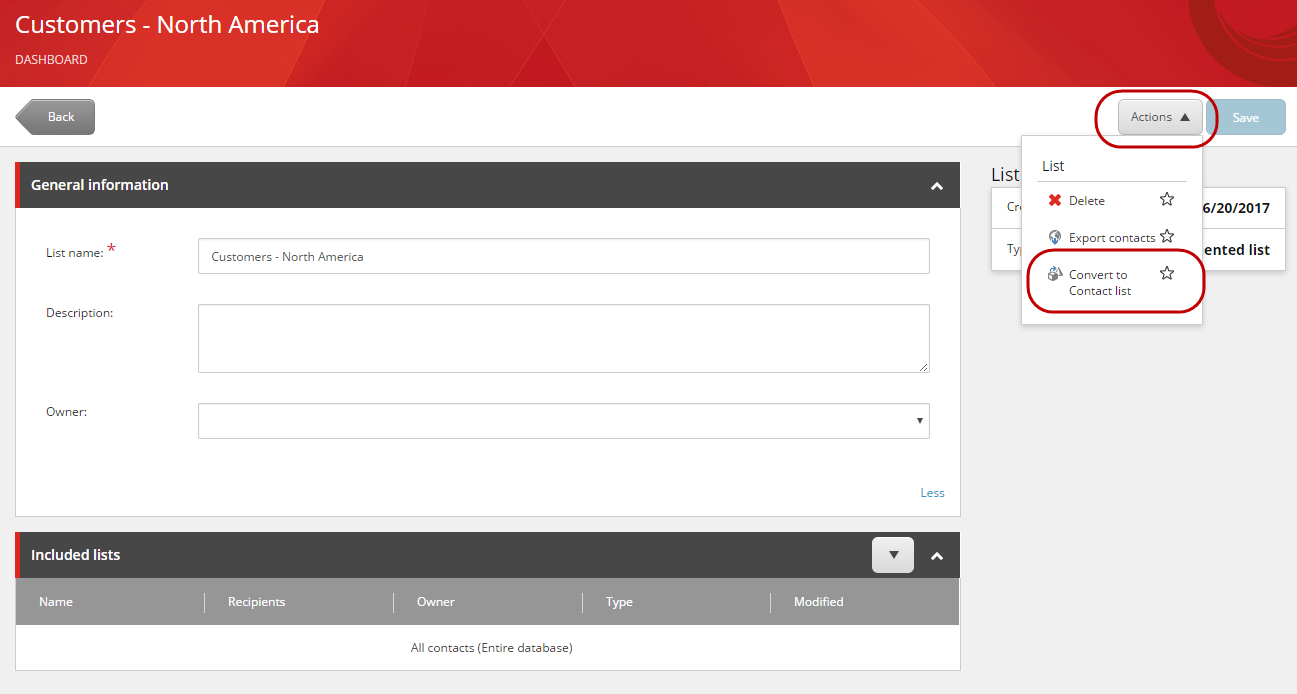Star the Delete action as favorite
This screenshot has height=694, width=1297.
tap(1167, 200)
